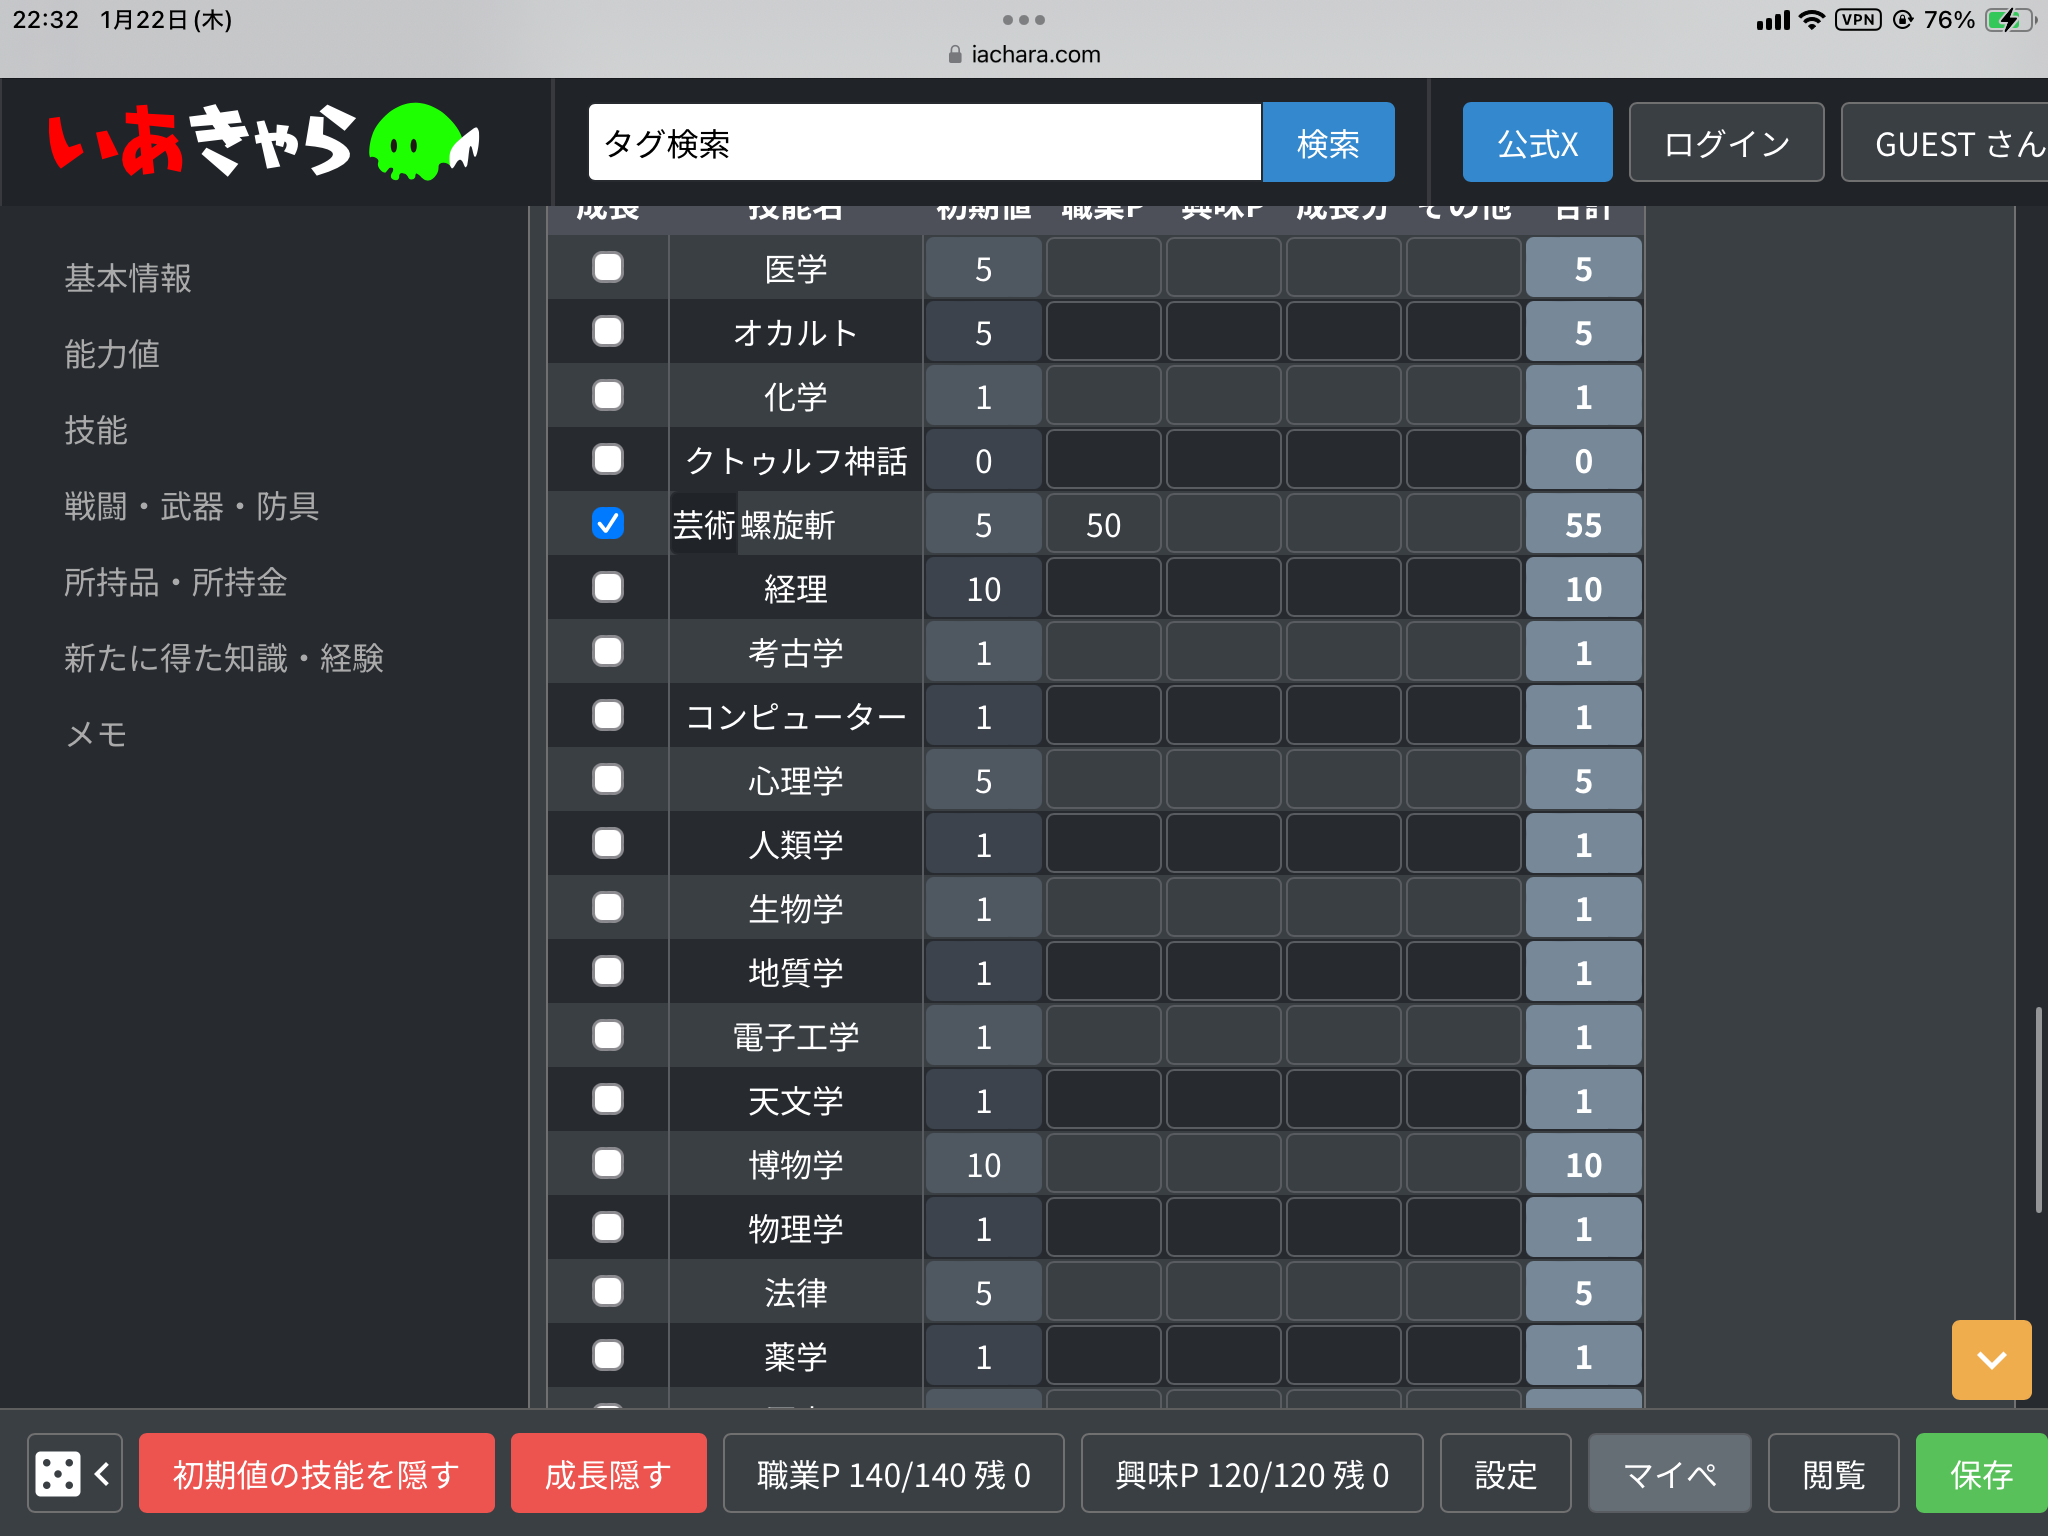2048x1536 pixels.
Task: Tap the battery status icon
Action: (x=2008, y=20)
